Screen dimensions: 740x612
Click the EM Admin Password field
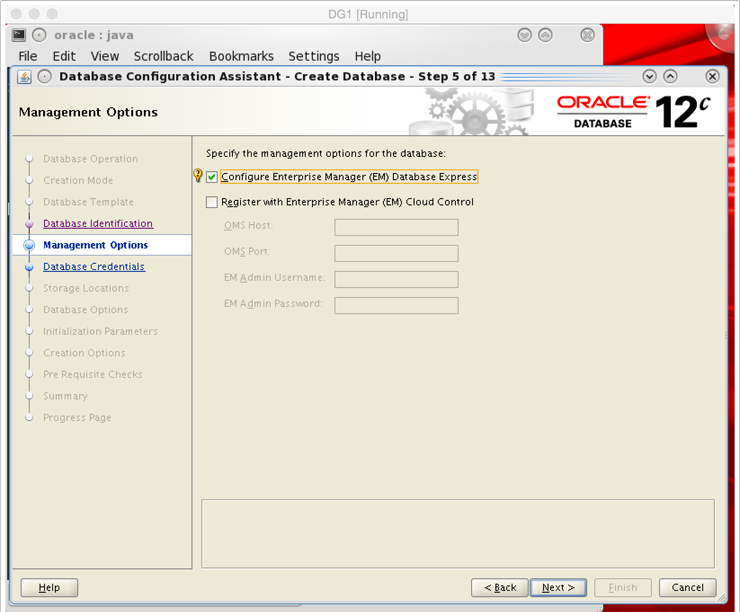(396, 305)
